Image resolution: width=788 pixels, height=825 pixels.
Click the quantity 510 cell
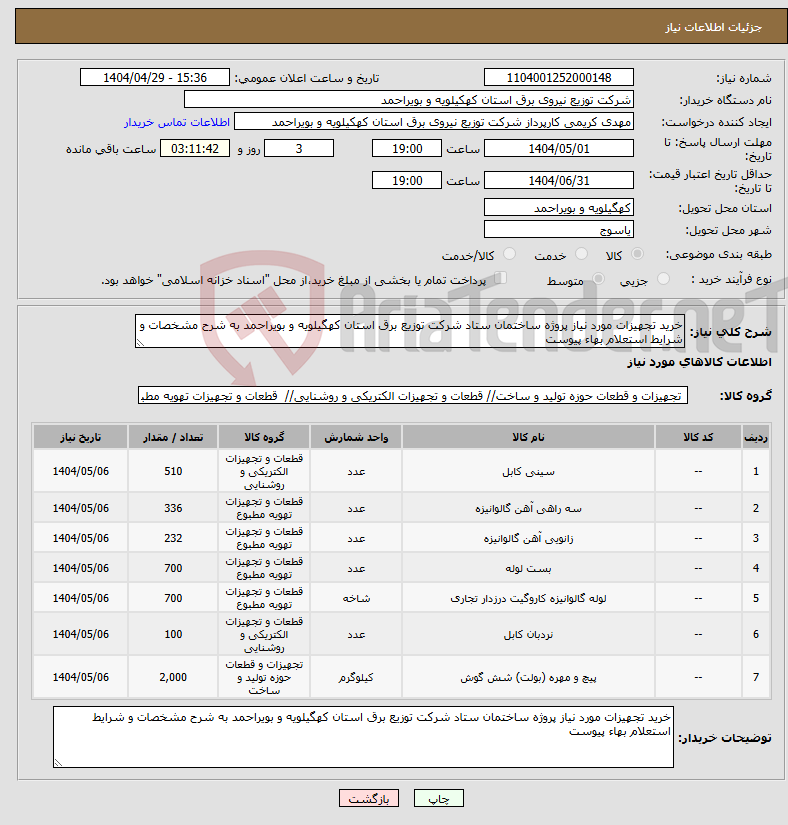pyautogui.click(x=173, y=471)
